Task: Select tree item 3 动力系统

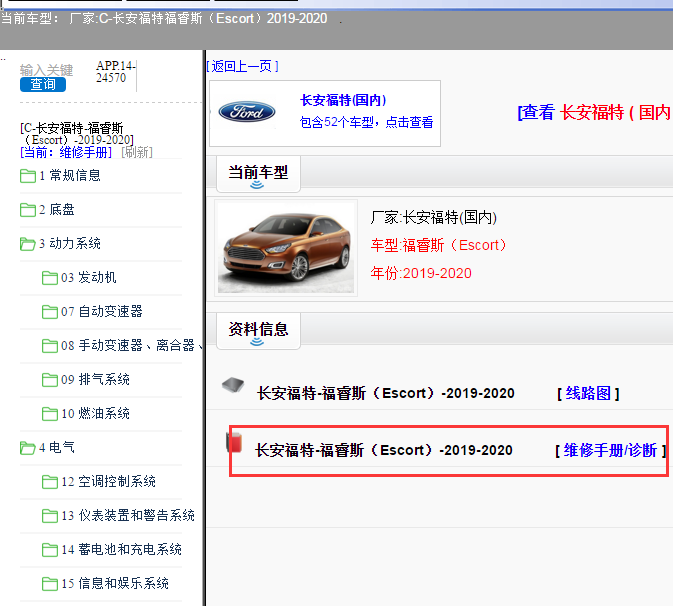Action: (x=70, y=243)
